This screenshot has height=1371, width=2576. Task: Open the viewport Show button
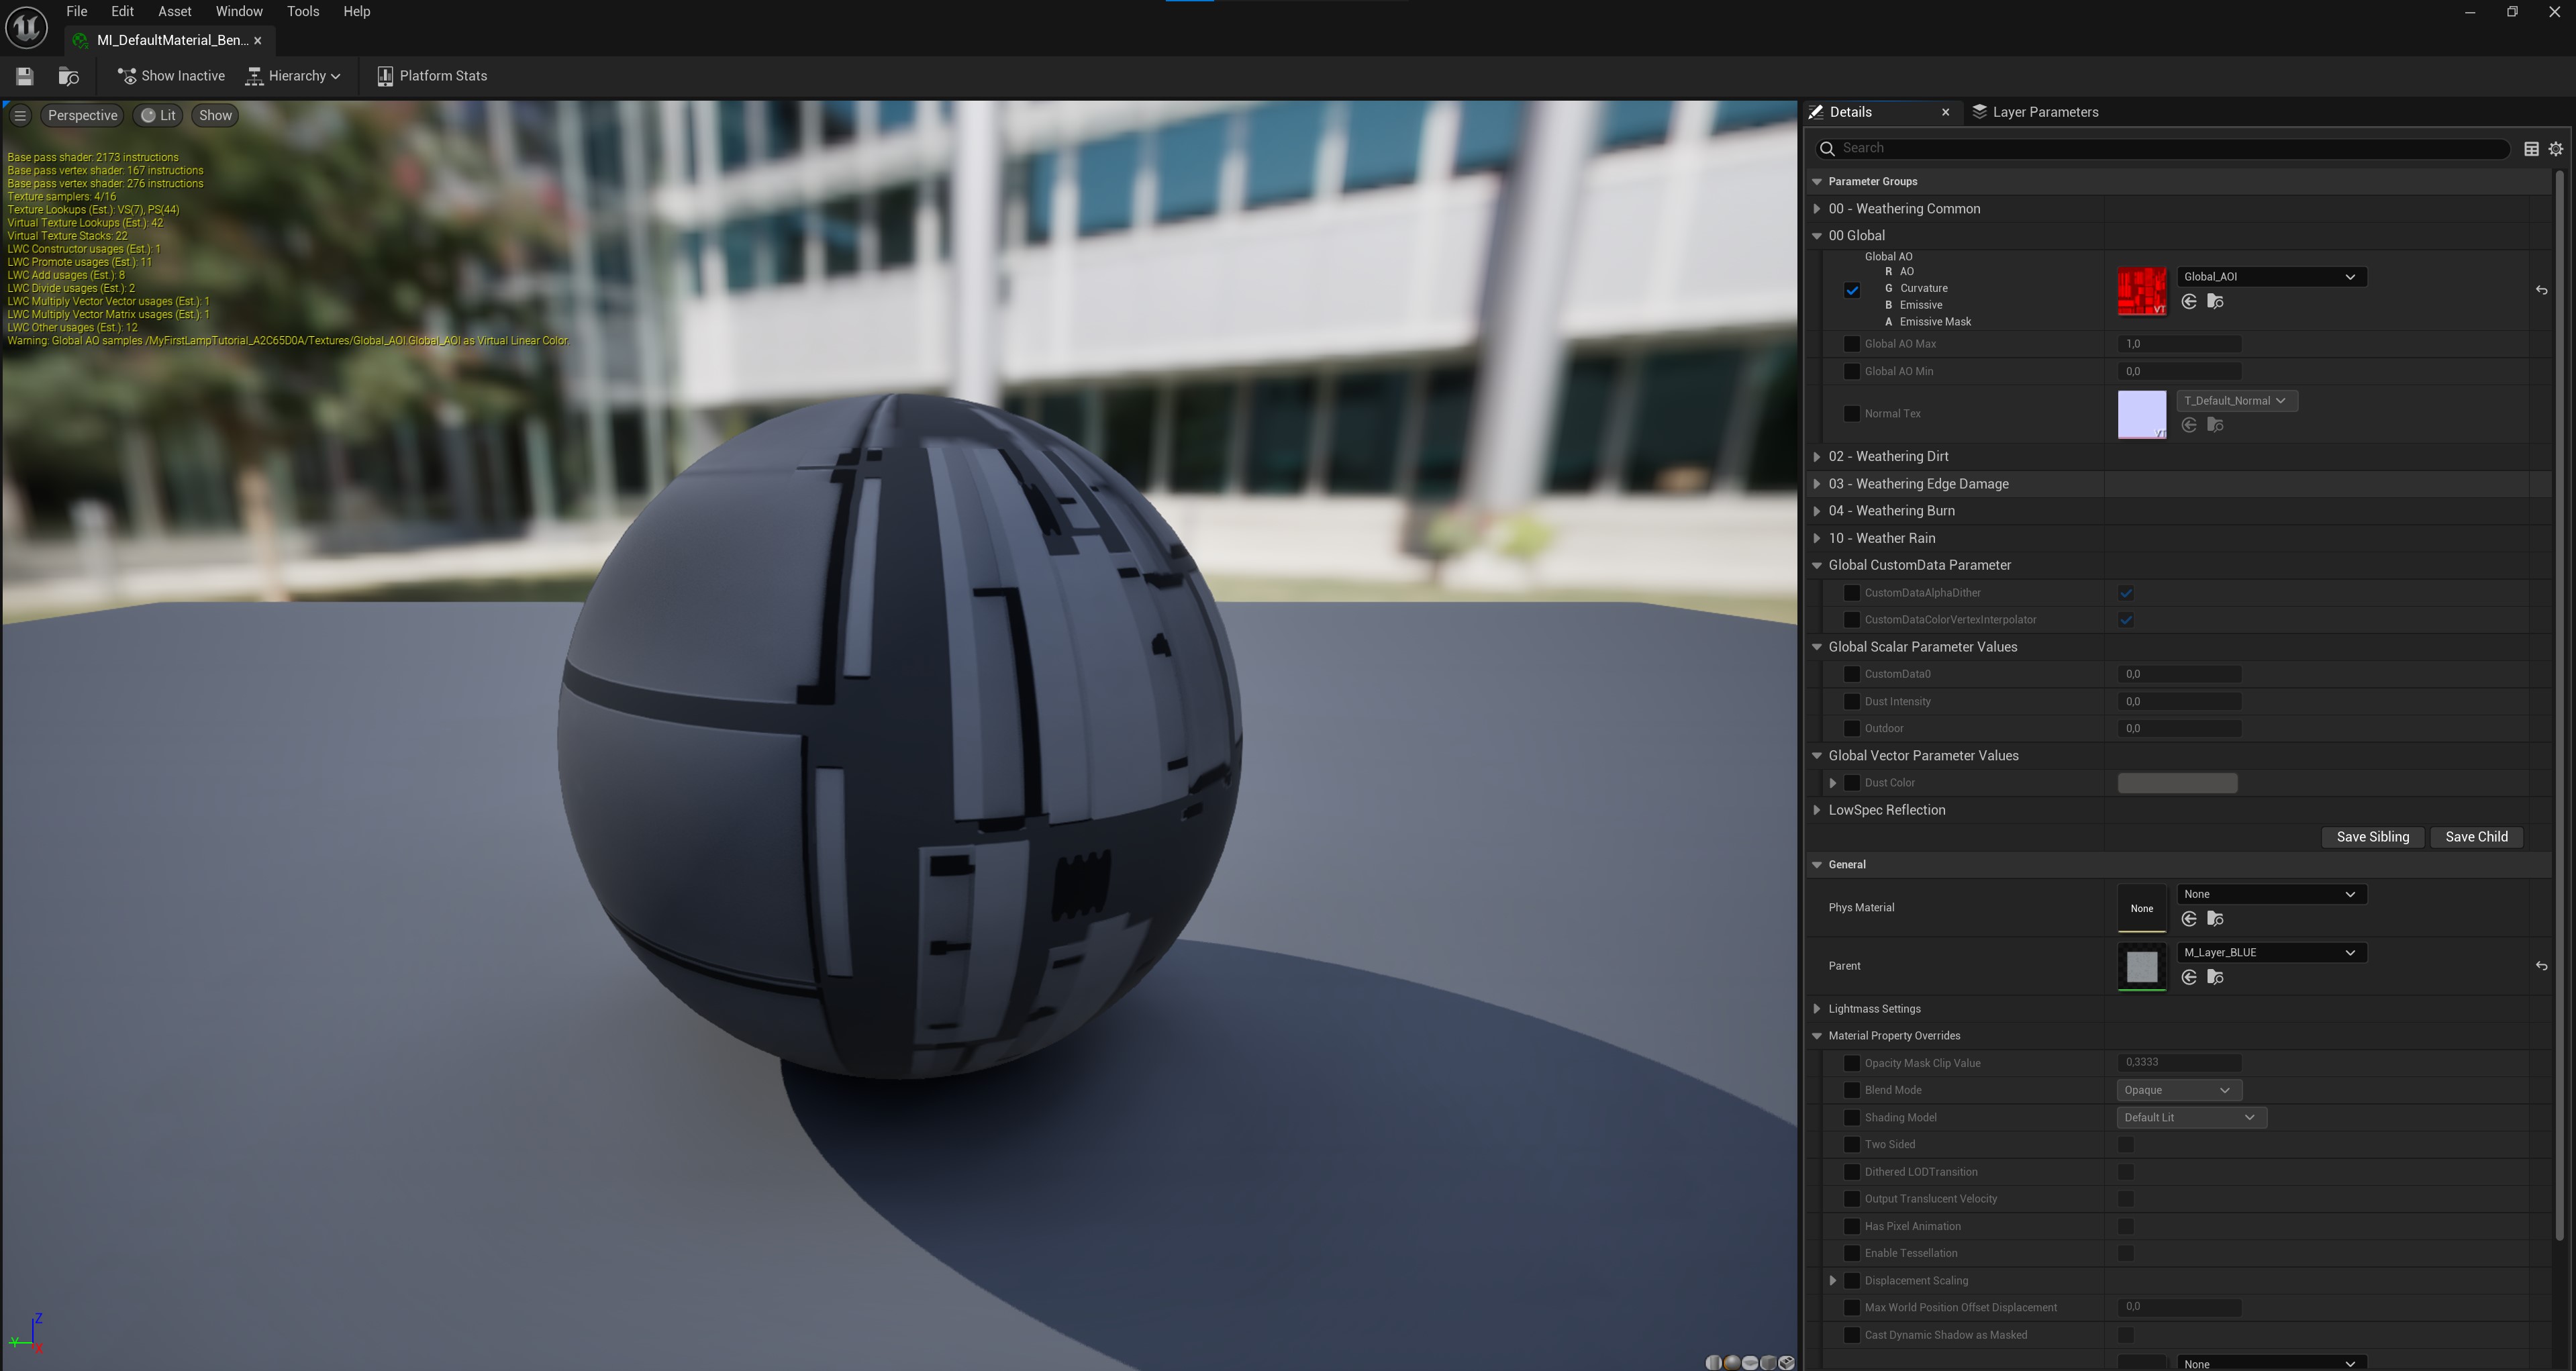(215, 115)
